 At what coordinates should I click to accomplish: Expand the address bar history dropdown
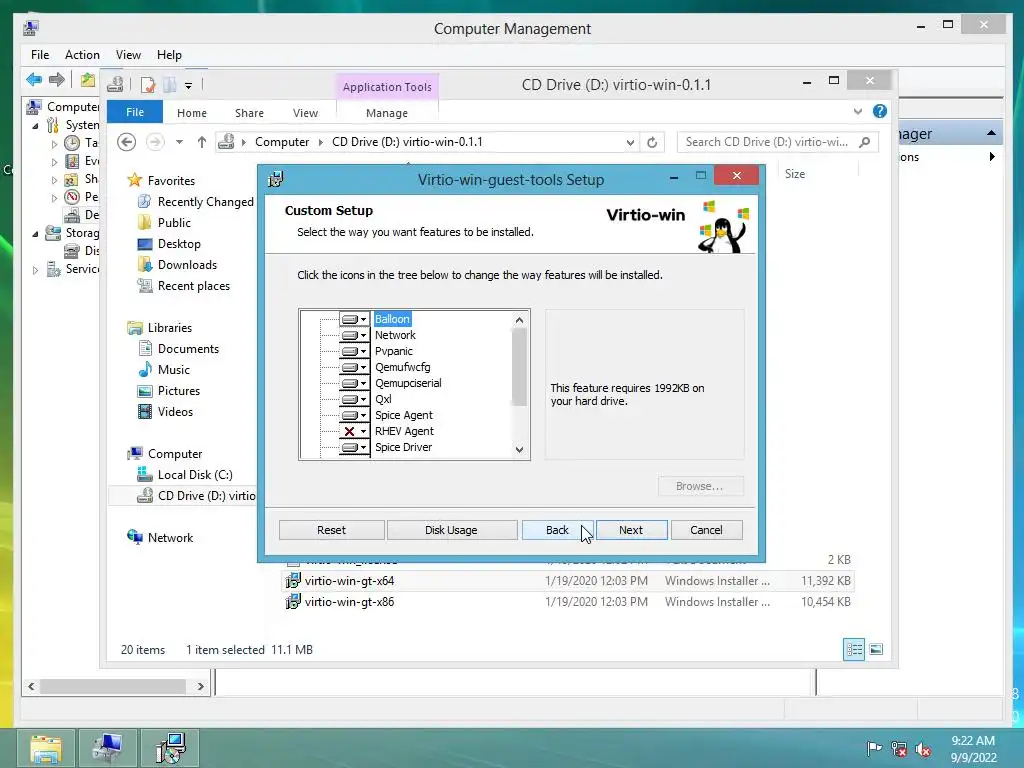(630, 142)
